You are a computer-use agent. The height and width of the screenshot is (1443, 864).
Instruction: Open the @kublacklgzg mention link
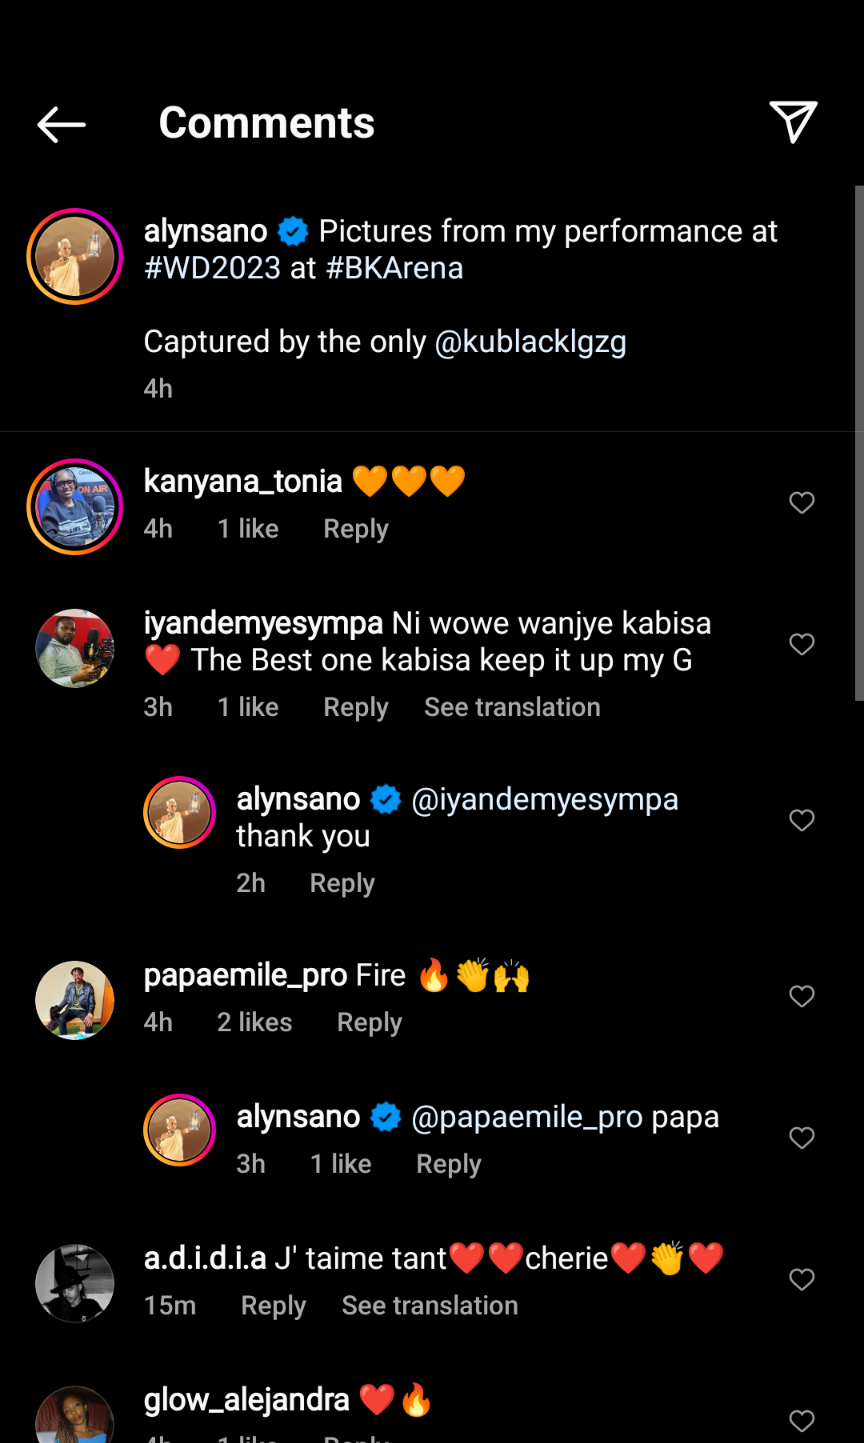click(x=530, y=342)
